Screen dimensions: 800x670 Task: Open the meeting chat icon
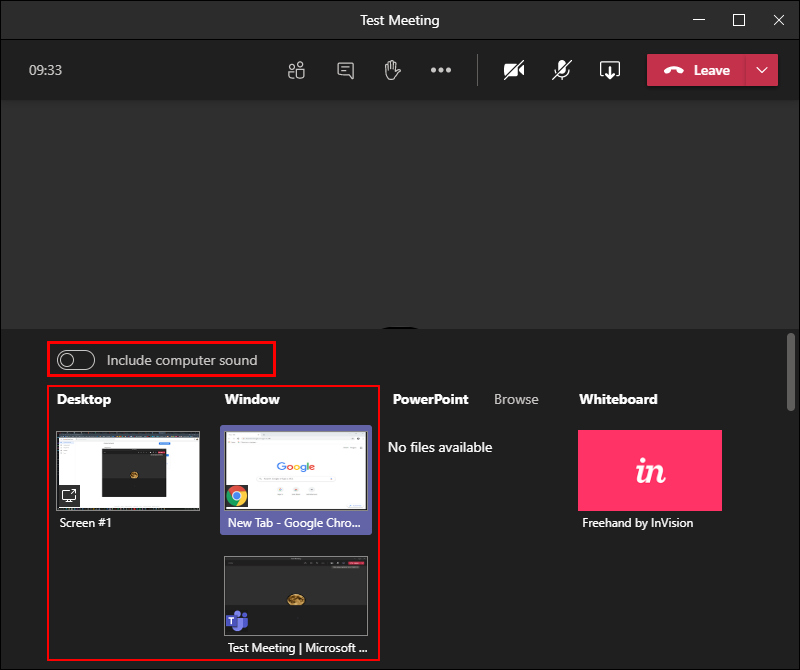point(345,70)
